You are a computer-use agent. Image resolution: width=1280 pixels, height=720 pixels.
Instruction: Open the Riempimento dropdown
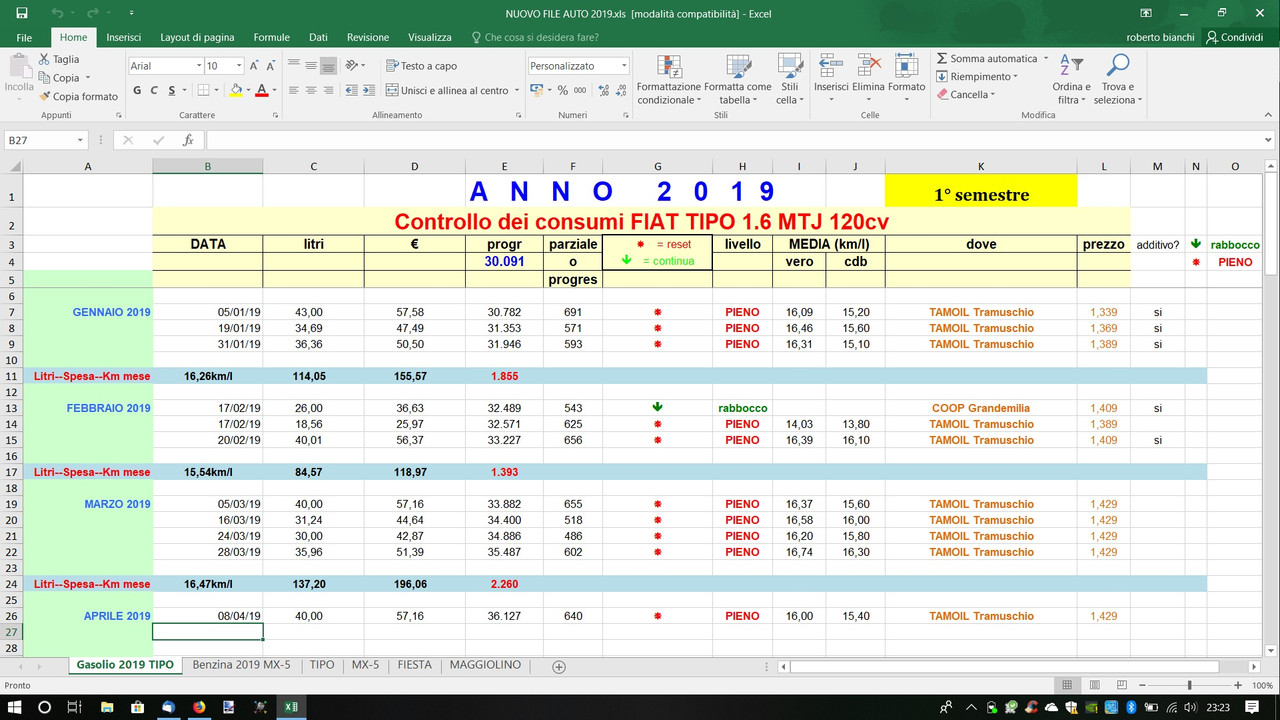point(976,77)
